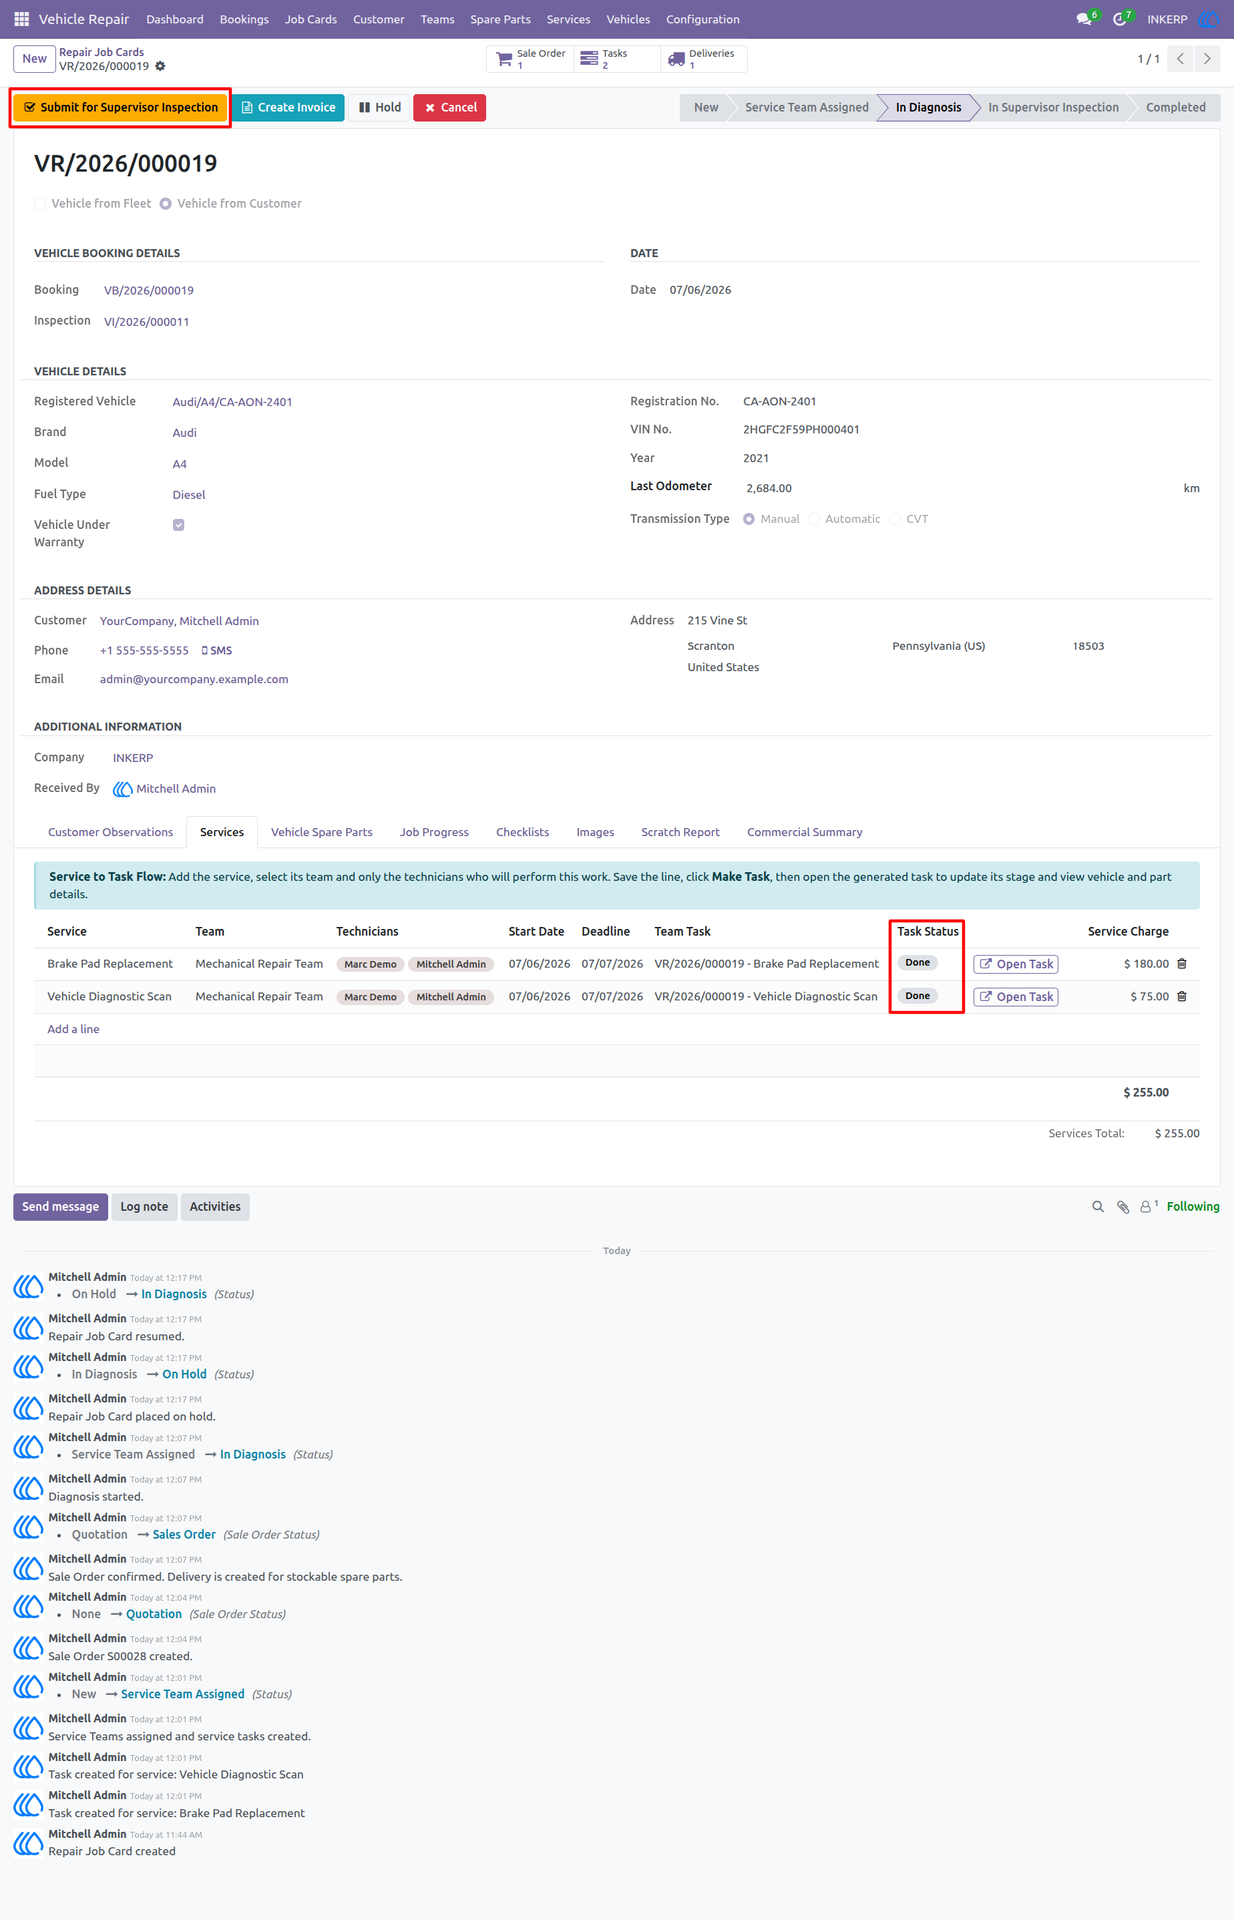
Task: Go to previous record arrow
Action: coord(1181,59)
